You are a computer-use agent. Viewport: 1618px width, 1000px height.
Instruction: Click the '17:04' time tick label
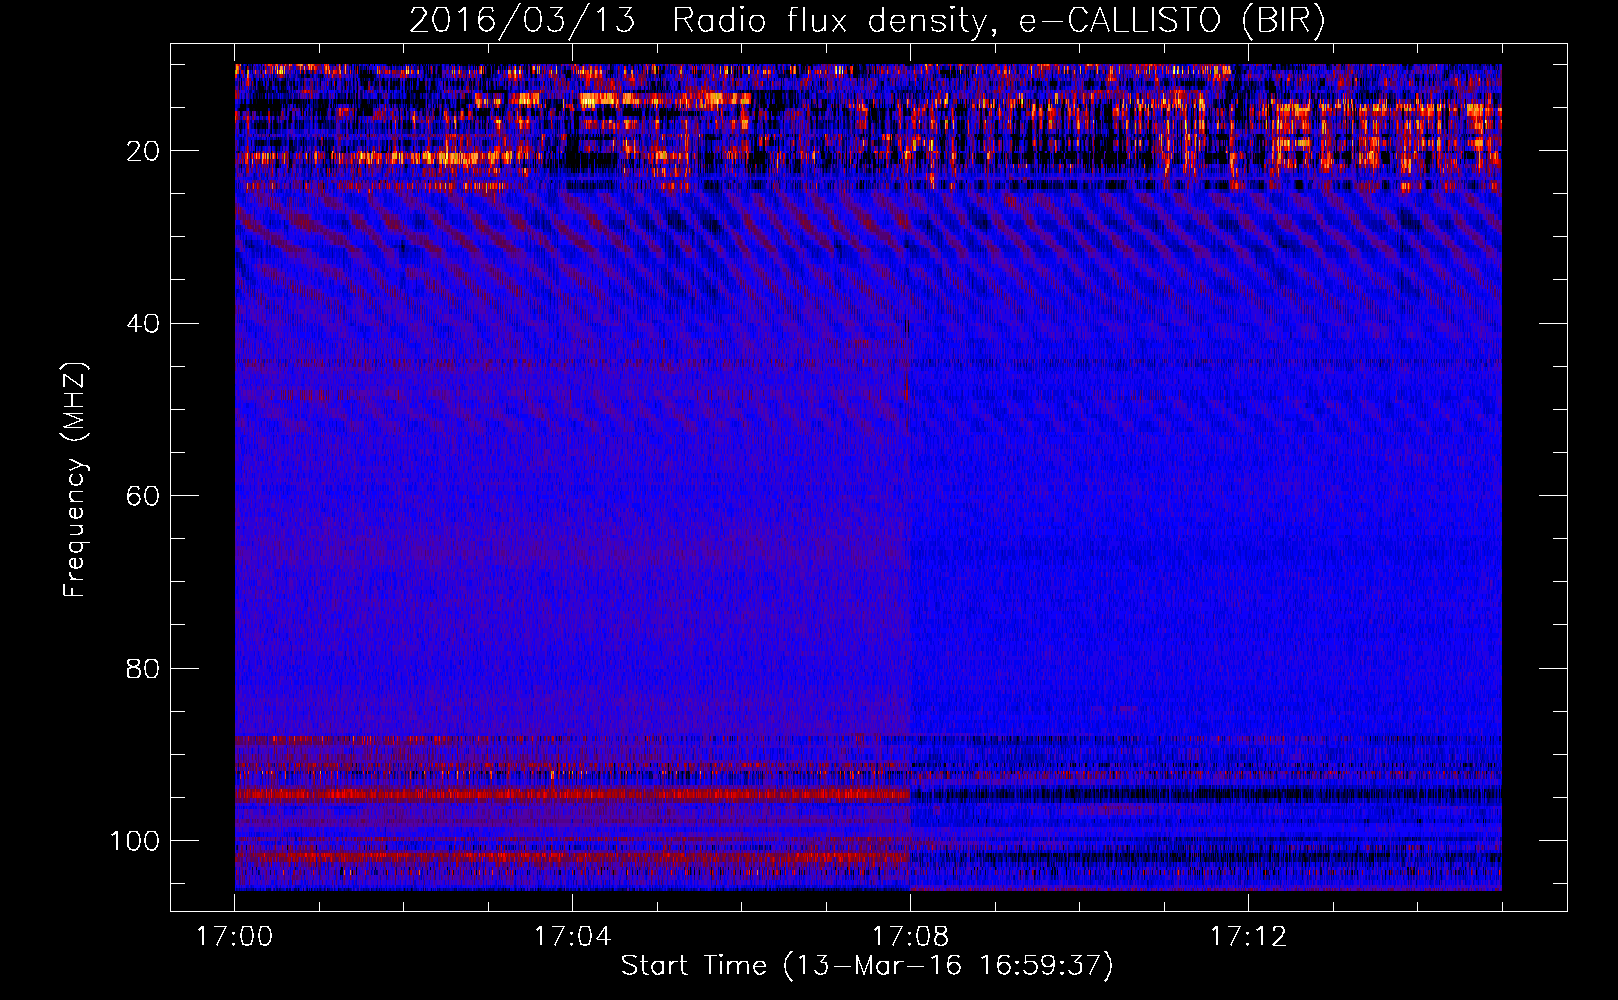click(572, 936)
